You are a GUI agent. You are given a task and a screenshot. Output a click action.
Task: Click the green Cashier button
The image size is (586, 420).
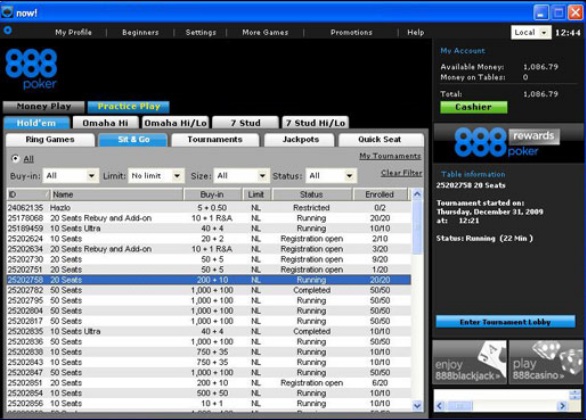(x=474, y=107)
